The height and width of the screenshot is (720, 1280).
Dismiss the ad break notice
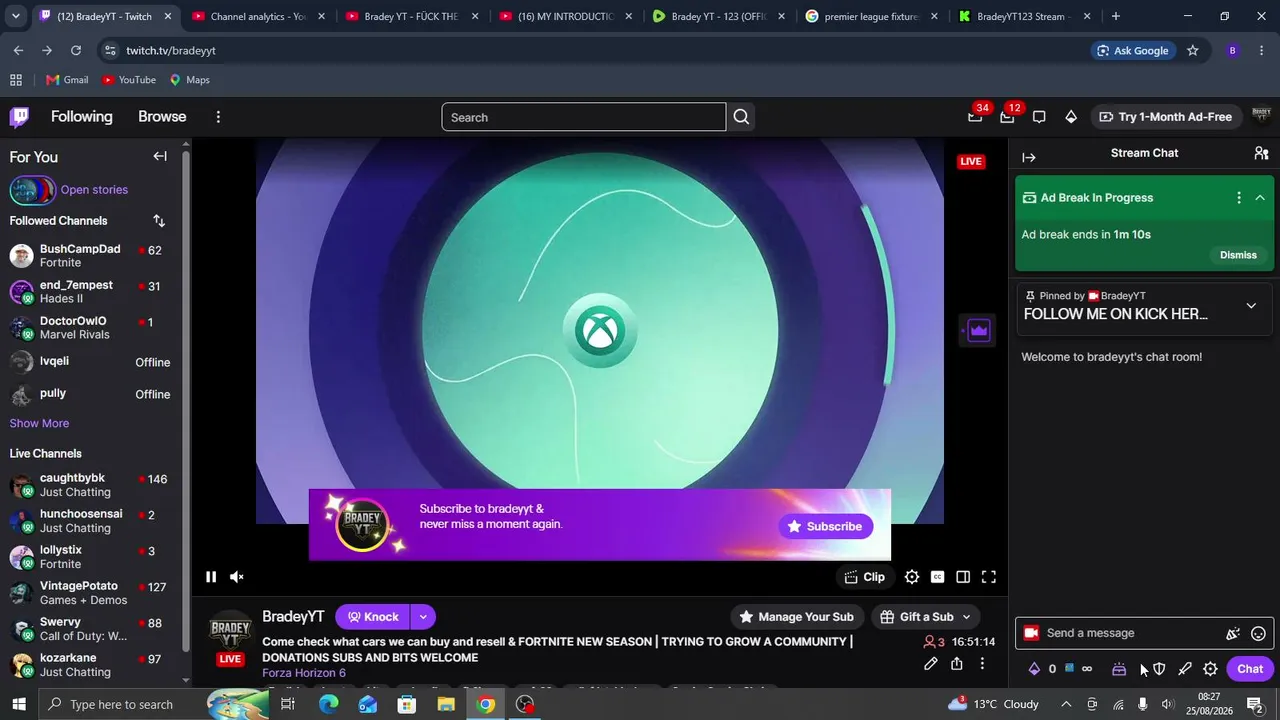1238,255
